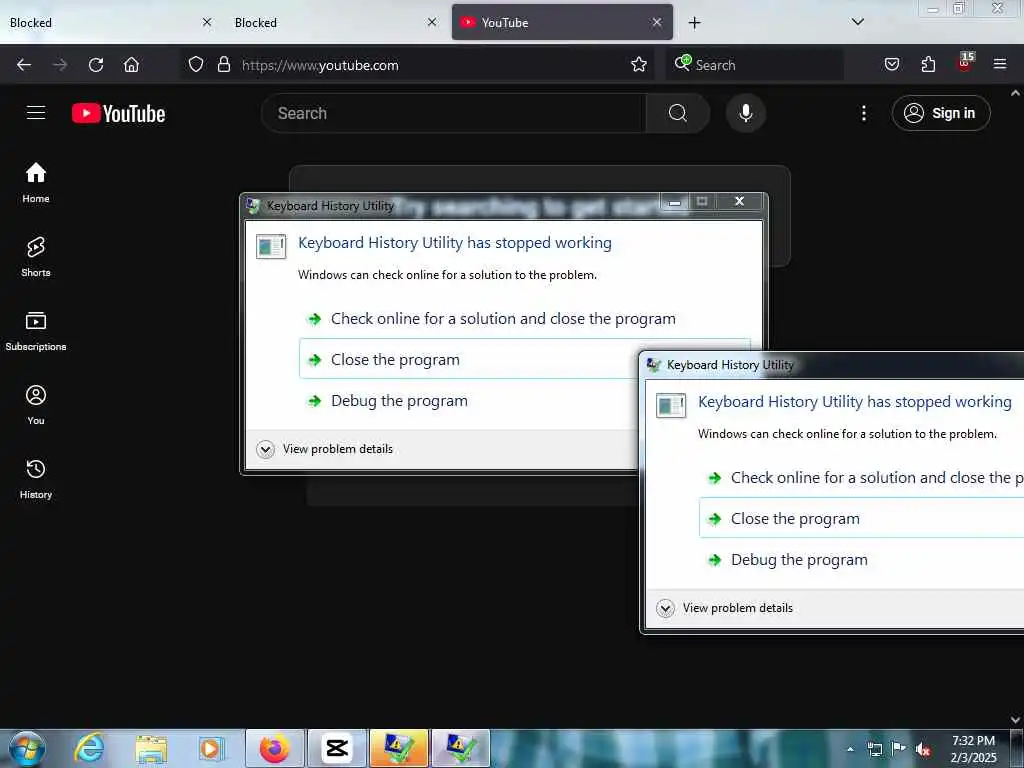The width and height of the screenshot is (1024, 768).
Task: Open Subscriptions in the YouTube sidebar
Action: [x=36, y=331]
